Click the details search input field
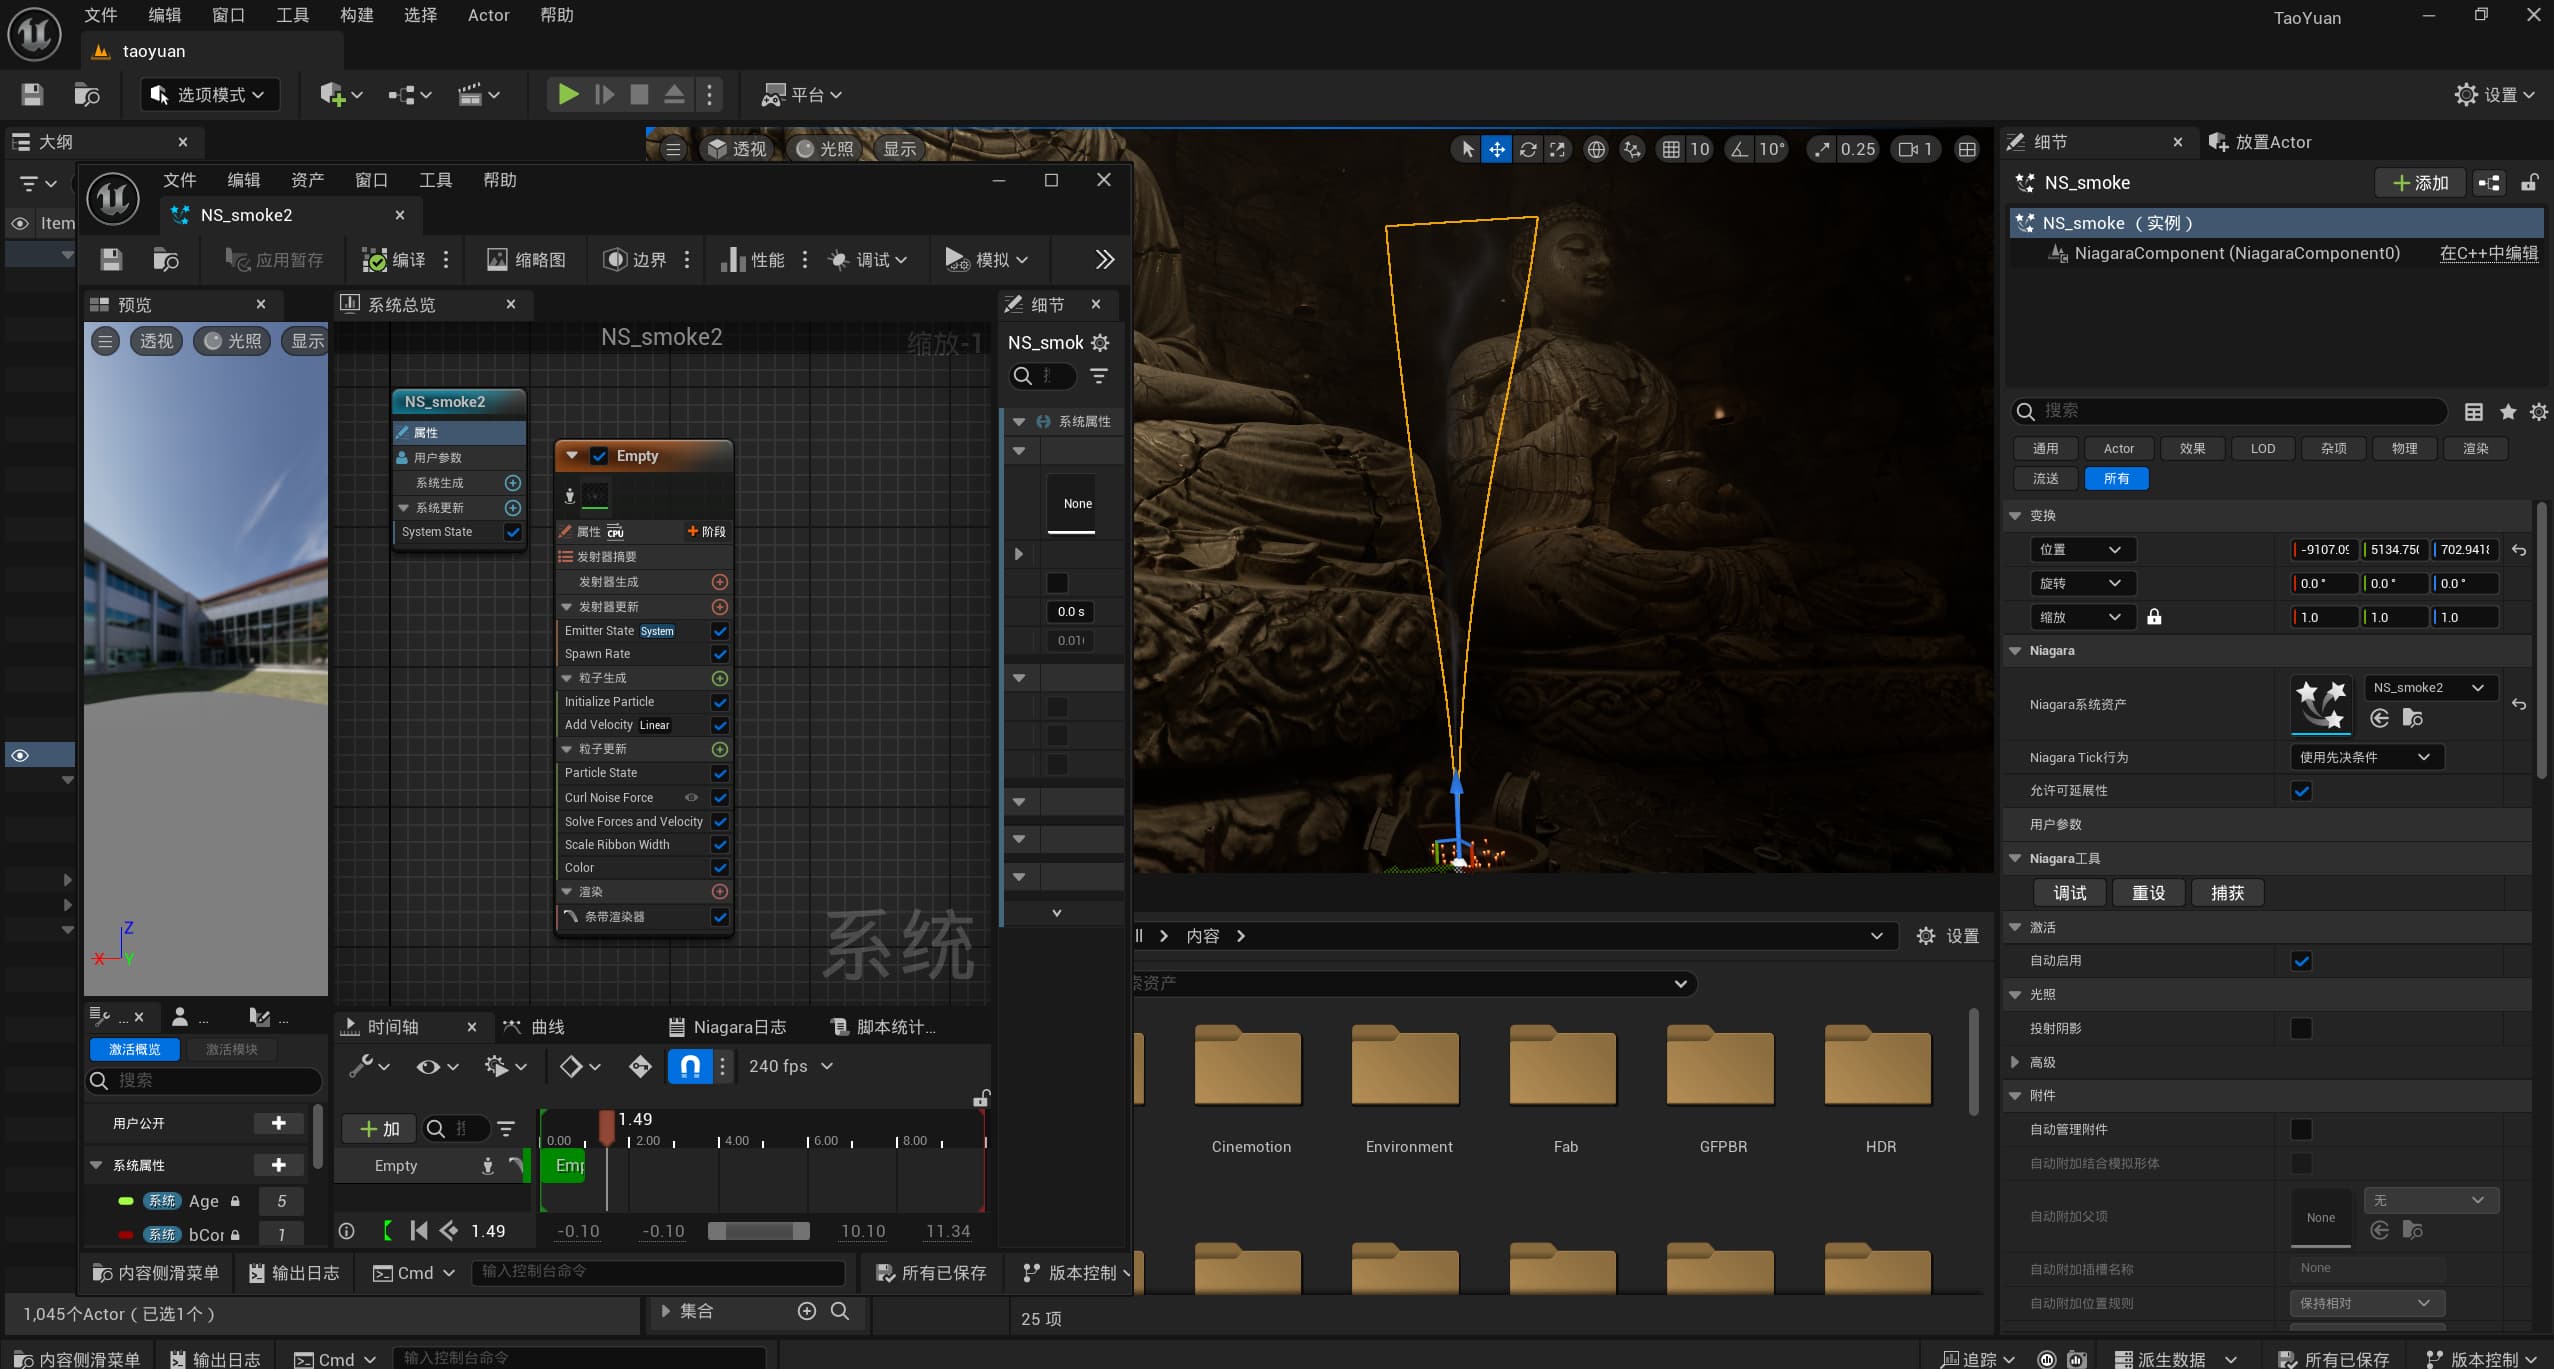This screenshot has width=2554, height=1369. (2229, 411)
